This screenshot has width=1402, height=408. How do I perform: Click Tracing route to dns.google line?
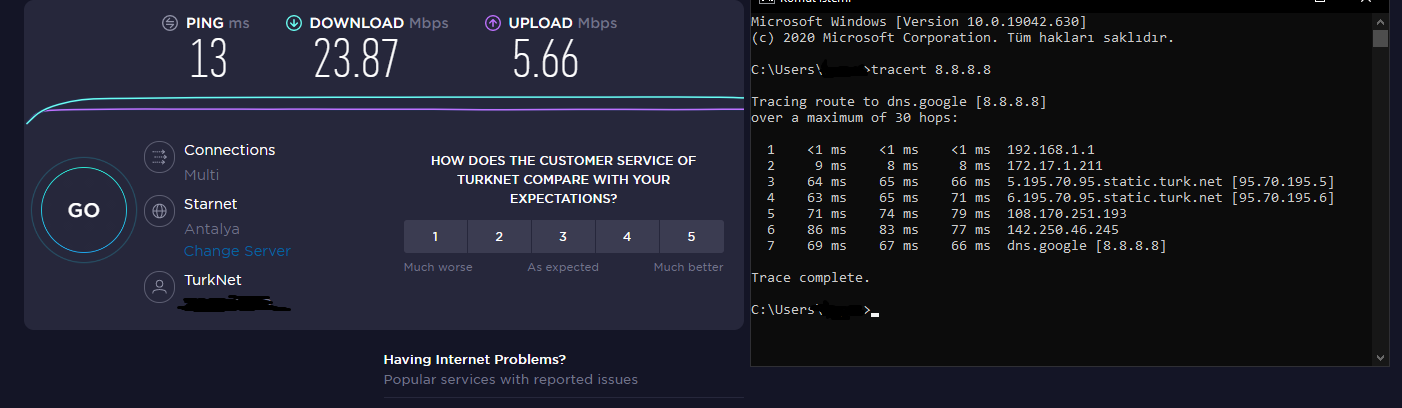point(899,101)
